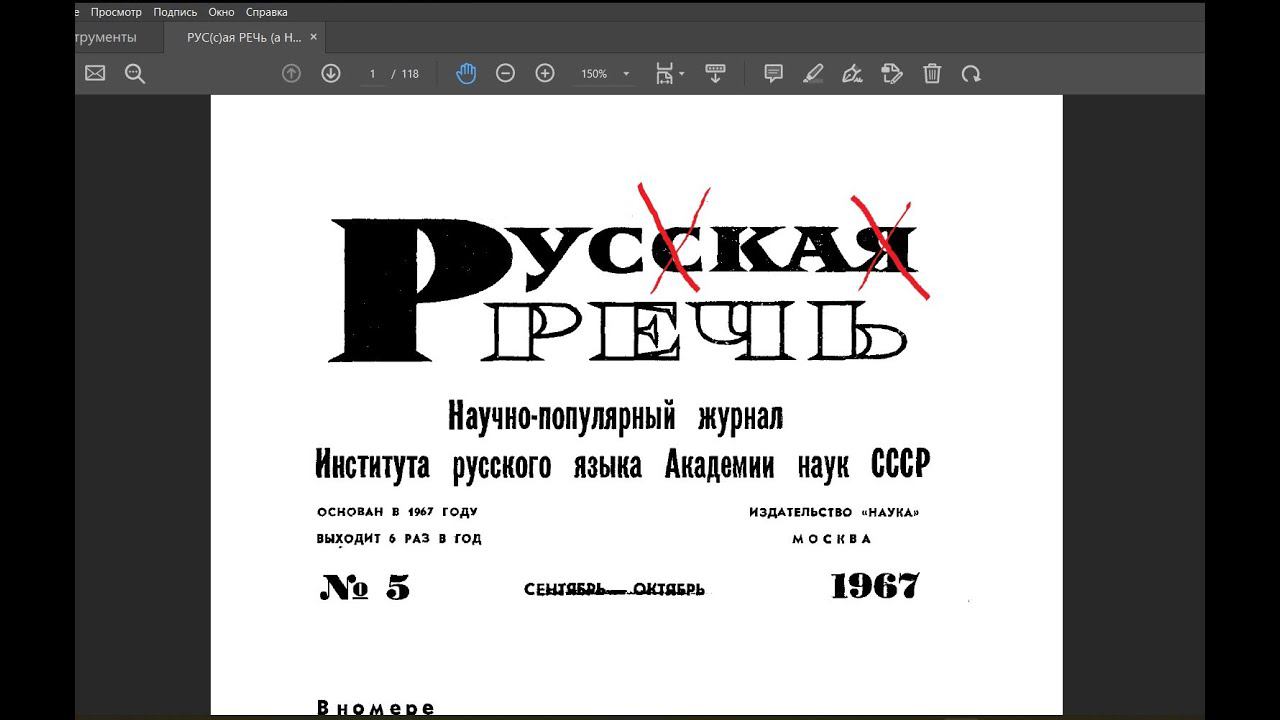Screen dimensions: 1280x720
Task: Close the РУС(с)ая РЕЧЬ document tab
Action: pyautogui.click(x=313, y=37)
